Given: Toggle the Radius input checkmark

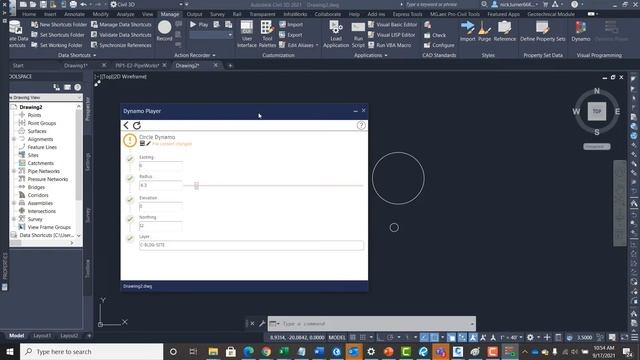Looking at the screenshot, I should 130,178.
